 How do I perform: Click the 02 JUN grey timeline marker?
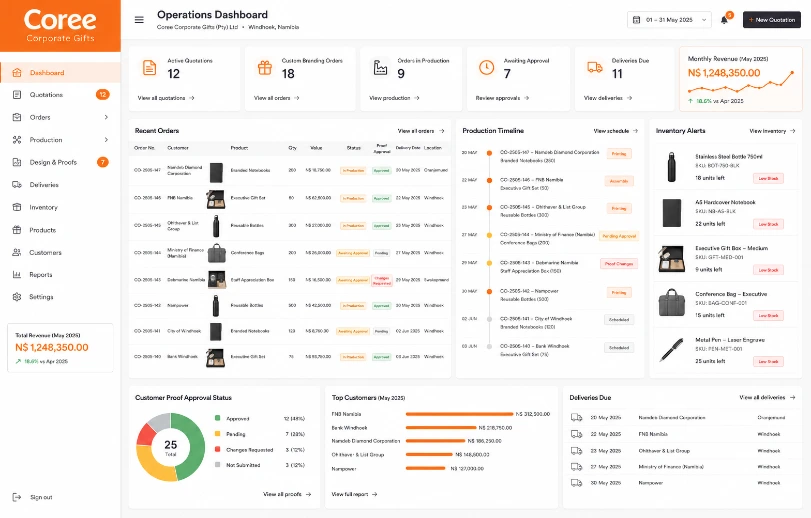click(489, 319)
